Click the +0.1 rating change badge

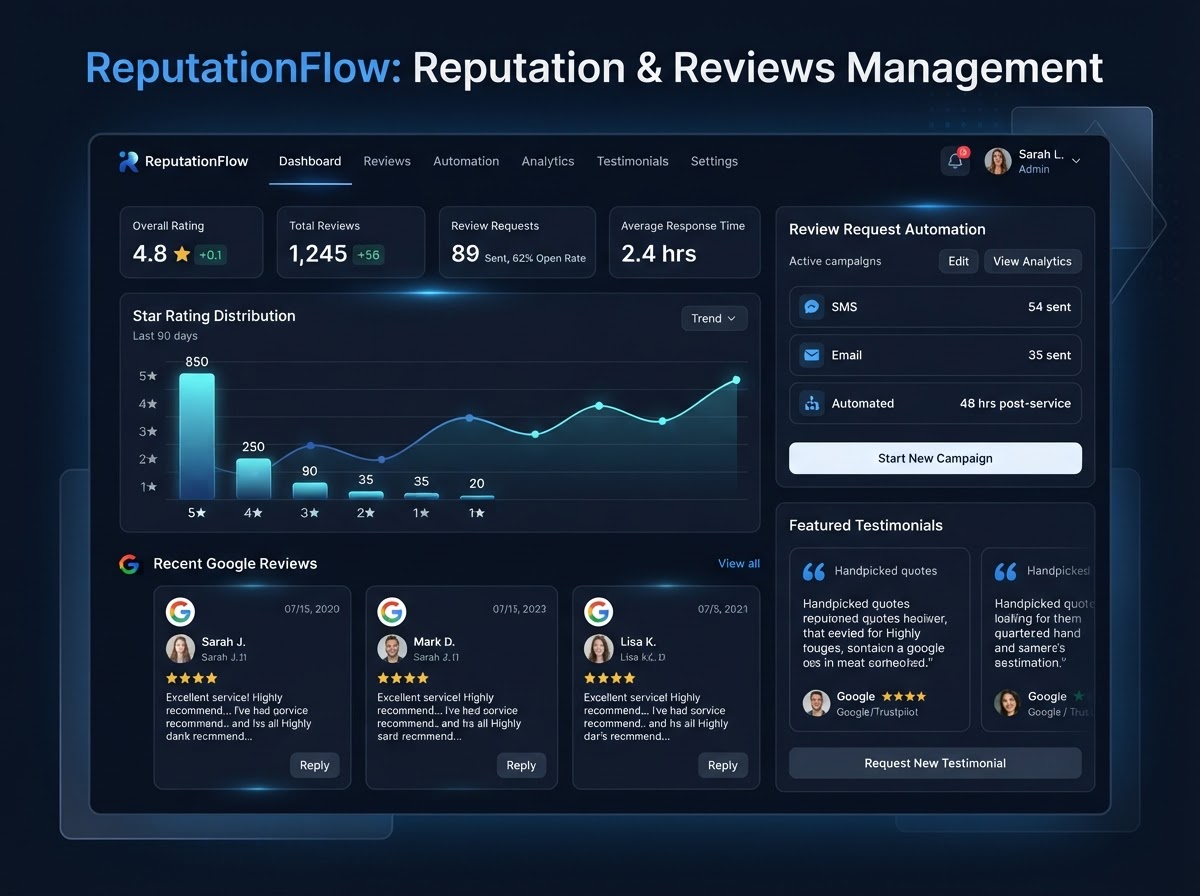coord(211,255)
